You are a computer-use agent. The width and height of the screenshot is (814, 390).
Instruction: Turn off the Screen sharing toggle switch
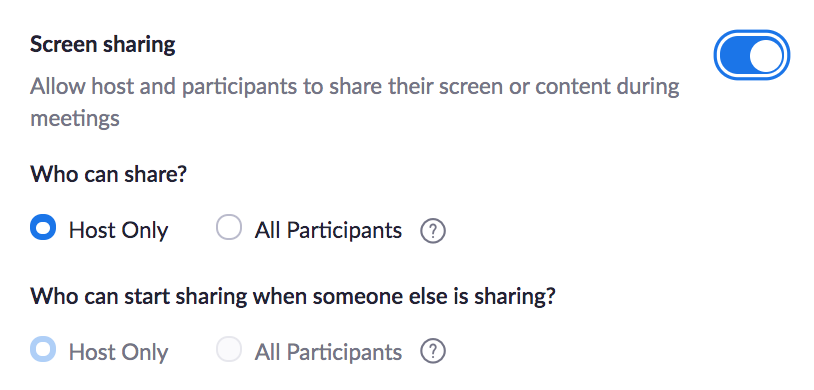tap(752, 56)
